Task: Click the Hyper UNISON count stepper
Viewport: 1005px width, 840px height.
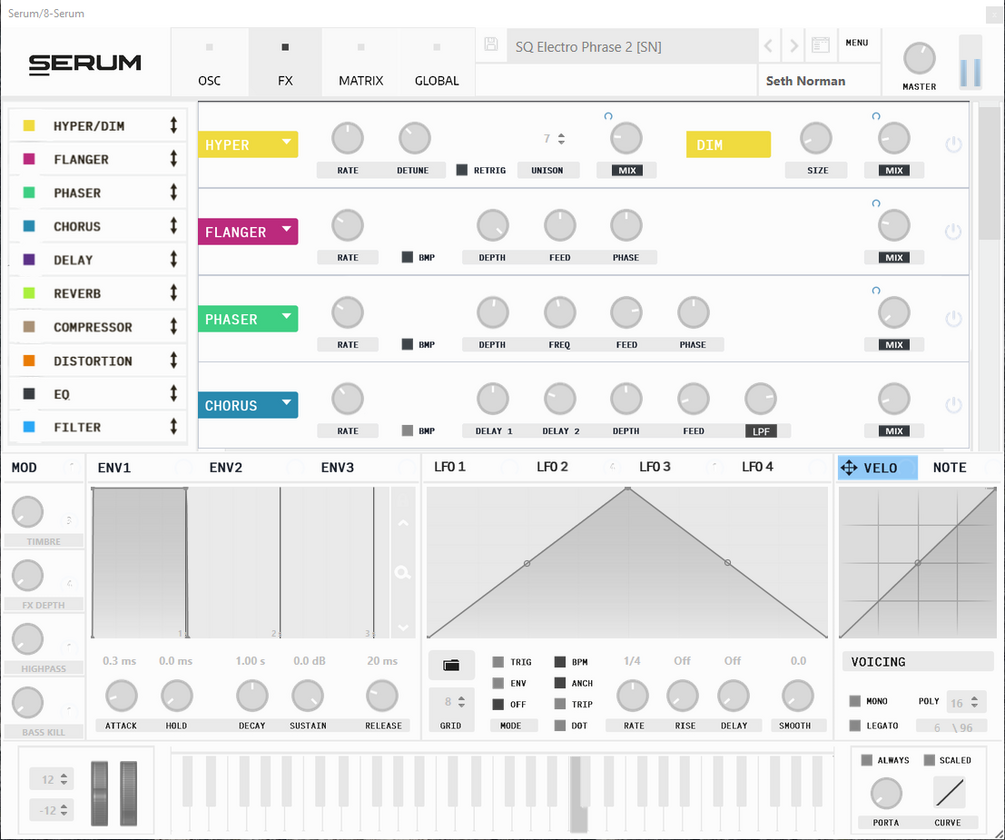Action: 561,138
